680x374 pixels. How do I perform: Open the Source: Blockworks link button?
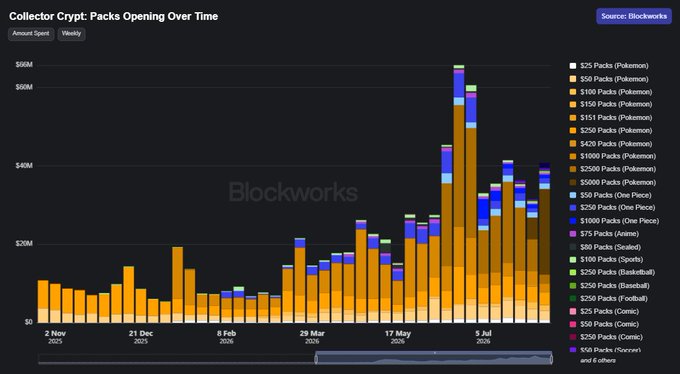(x=634, y=16)
